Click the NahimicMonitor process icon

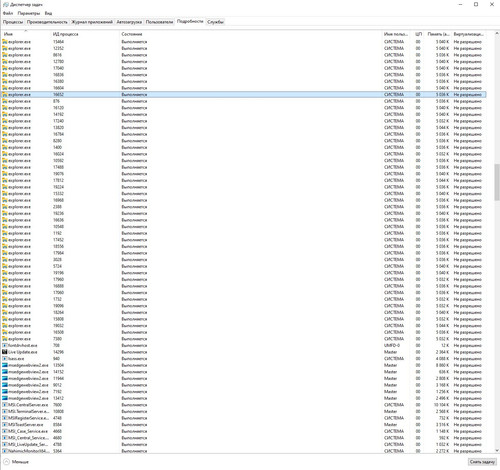pos(5,451)
